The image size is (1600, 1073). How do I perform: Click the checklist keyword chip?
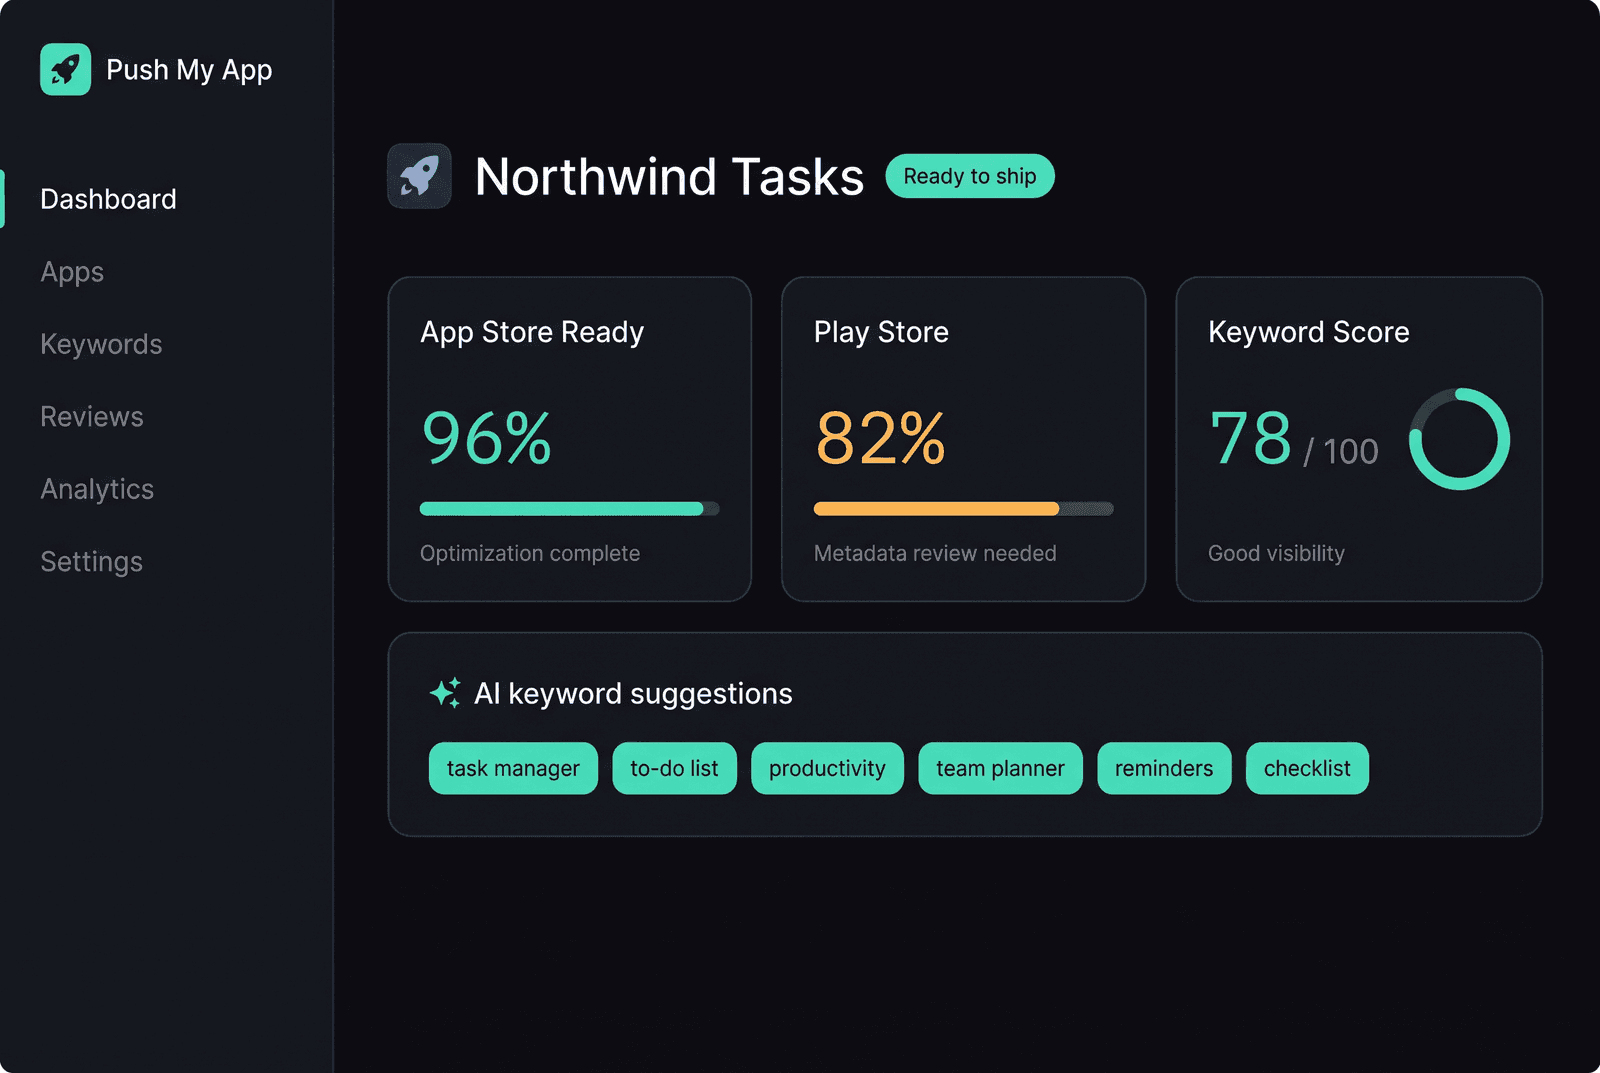tap(1307, 768)
